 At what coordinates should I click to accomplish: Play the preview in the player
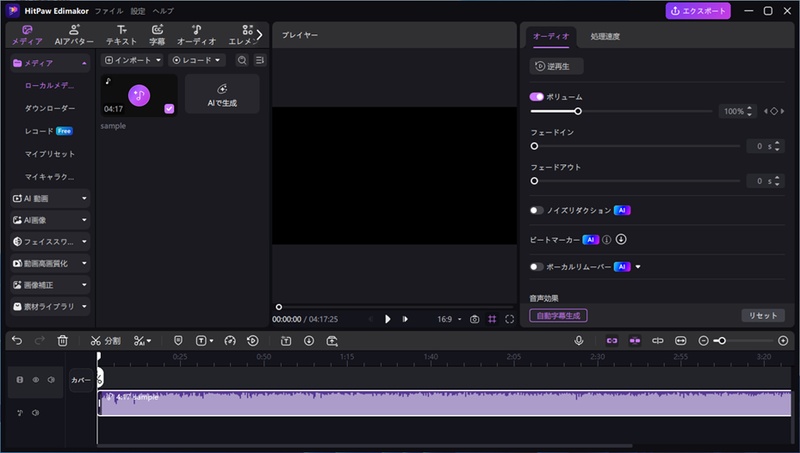coord(388,319)
